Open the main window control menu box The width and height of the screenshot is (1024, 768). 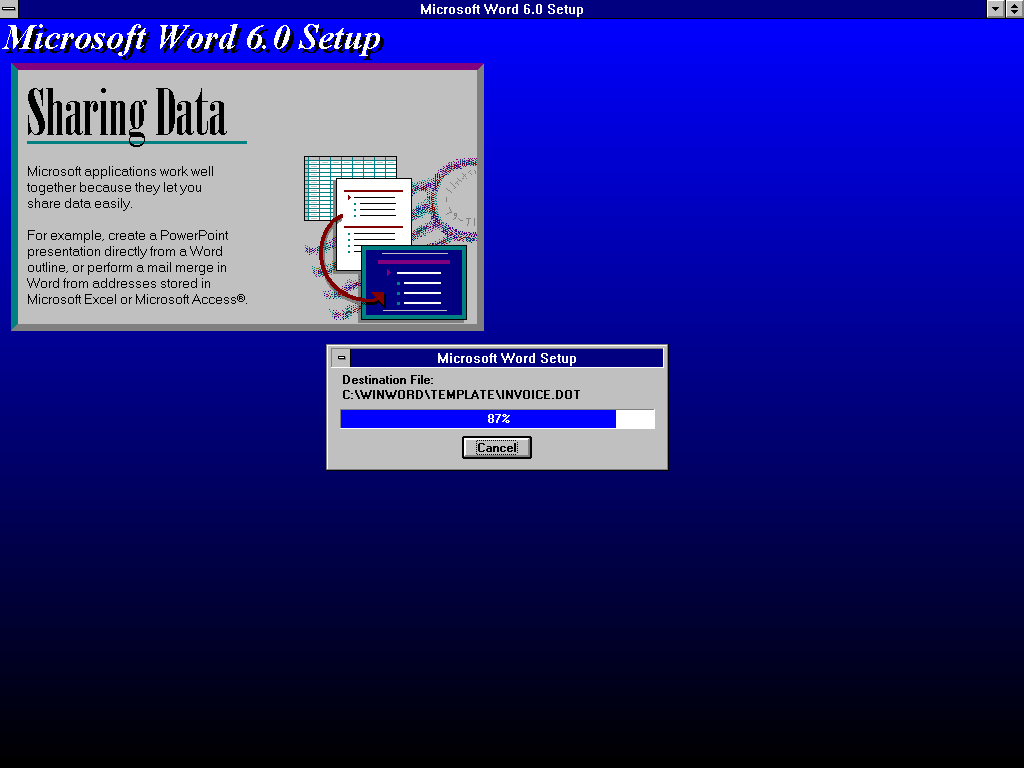point(9,9)
